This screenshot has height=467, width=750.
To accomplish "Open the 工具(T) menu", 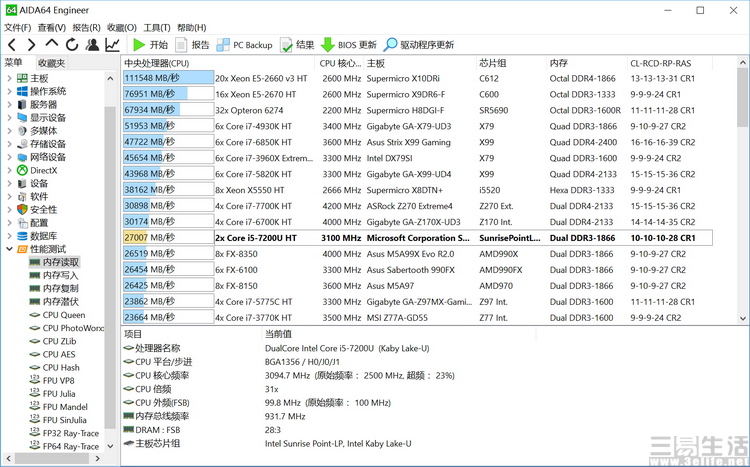I will [157, 28].
